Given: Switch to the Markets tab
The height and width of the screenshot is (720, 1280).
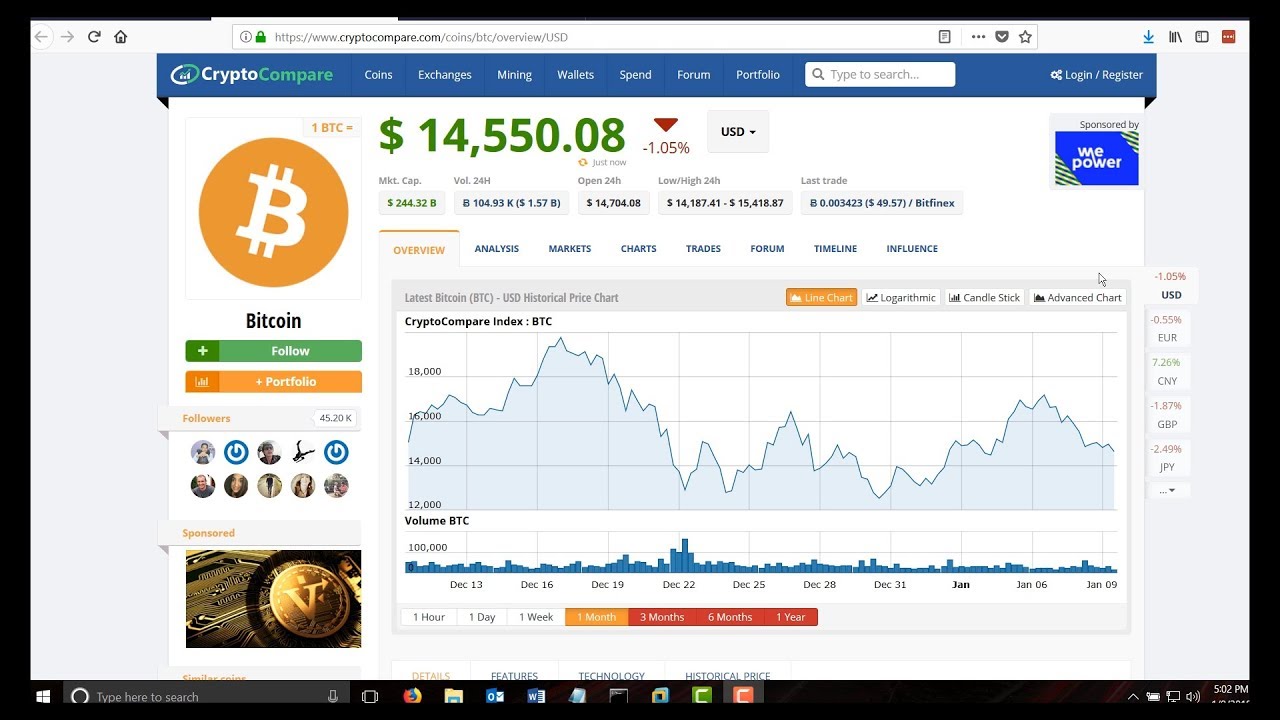Looking at the screenshot, I should click(x=570, y=248).
